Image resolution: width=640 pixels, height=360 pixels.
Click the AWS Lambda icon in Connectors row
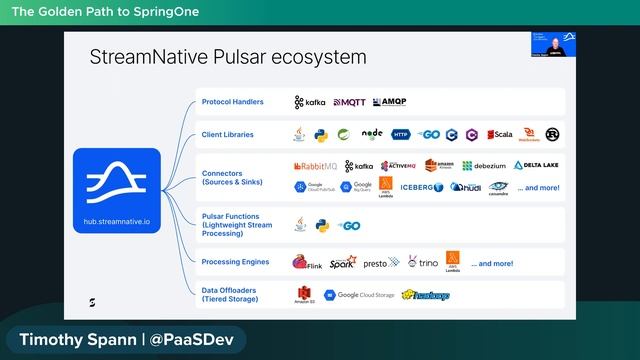coord(386,187)
